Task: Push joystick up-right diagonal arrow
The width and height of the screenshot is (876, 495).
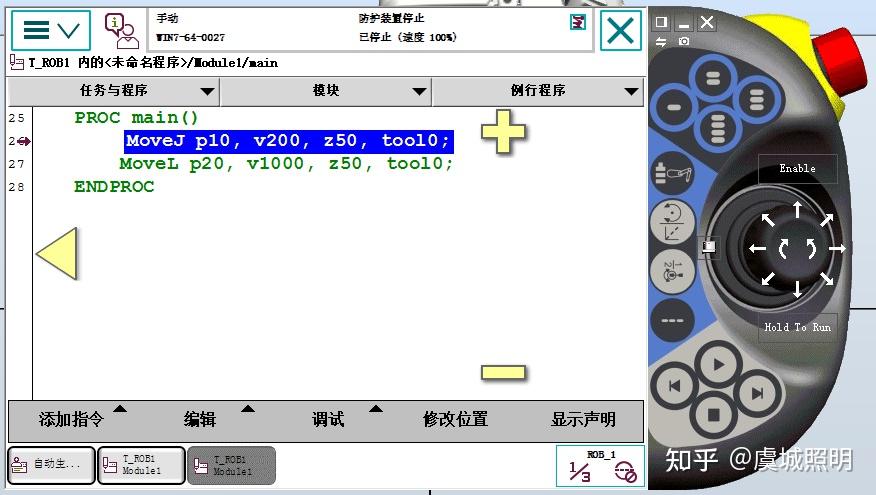Action: (827, 220)
